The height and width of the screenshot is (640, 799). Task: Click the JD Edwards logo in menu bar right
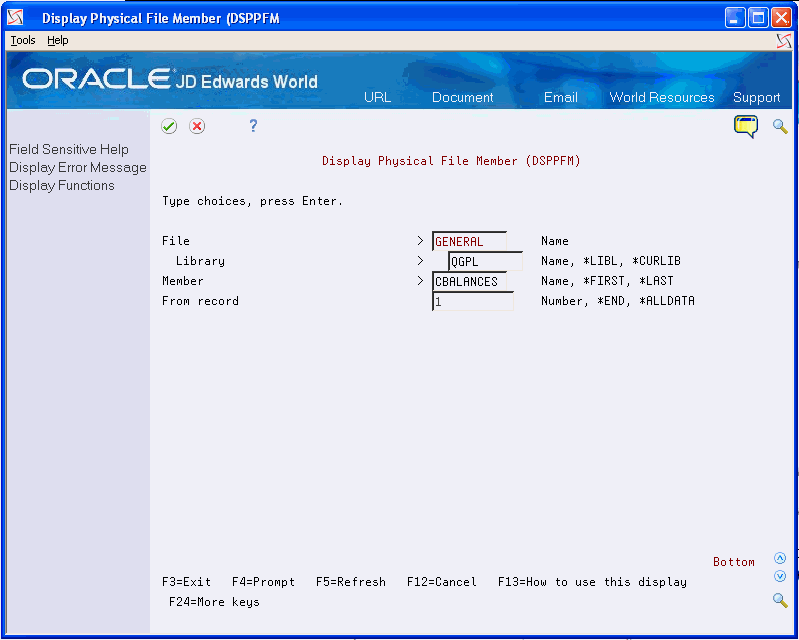click(x=784, y=41)
